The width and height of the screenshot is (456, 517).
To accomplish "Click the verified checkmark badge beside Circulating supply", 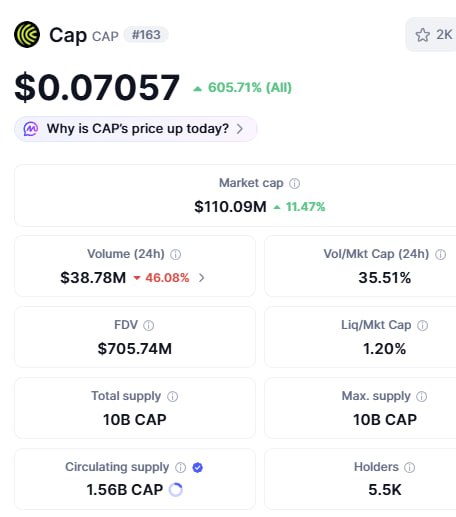I will click(198, 468).
